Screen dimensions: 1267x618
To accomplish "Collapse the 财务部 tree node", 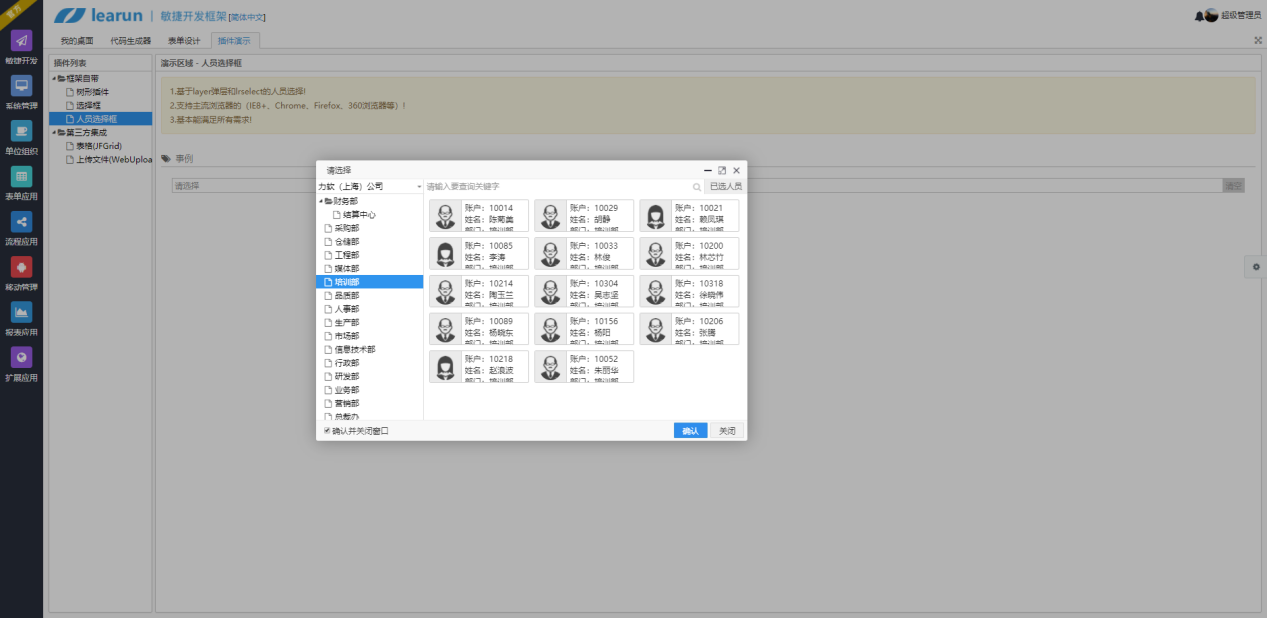I will click(321, 201).
